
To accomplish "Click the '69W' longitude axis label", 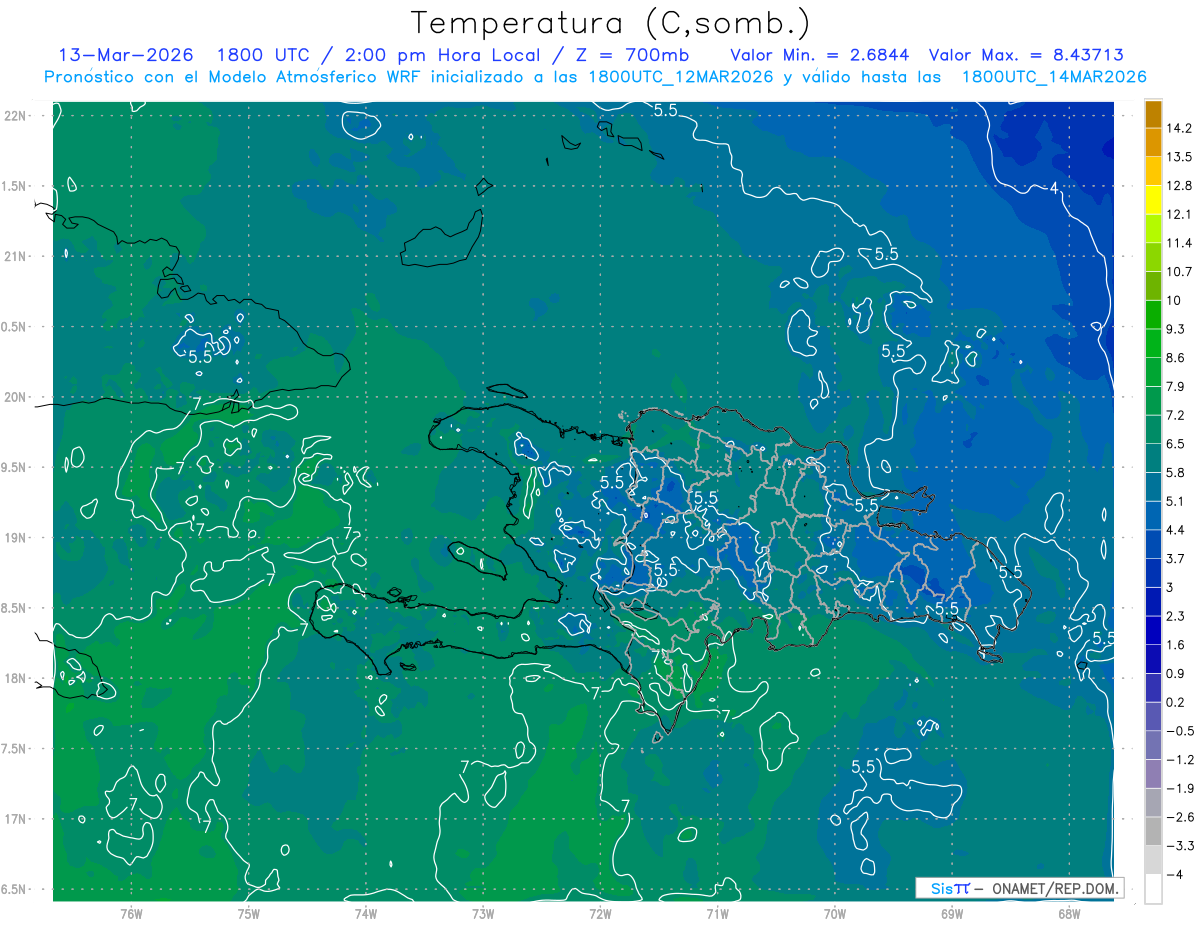I will 951,913.
